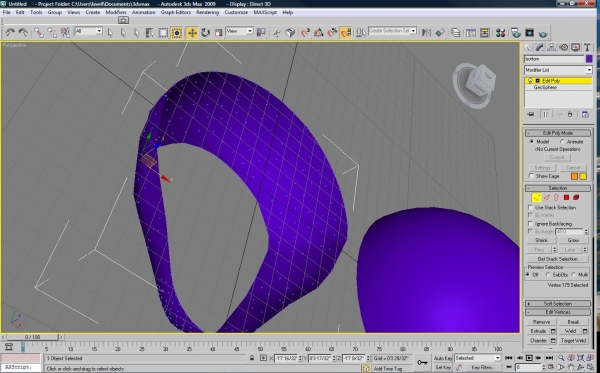Select Preview Selection Off radio button
The image size is (600, 373).
(x=528, y=275)
